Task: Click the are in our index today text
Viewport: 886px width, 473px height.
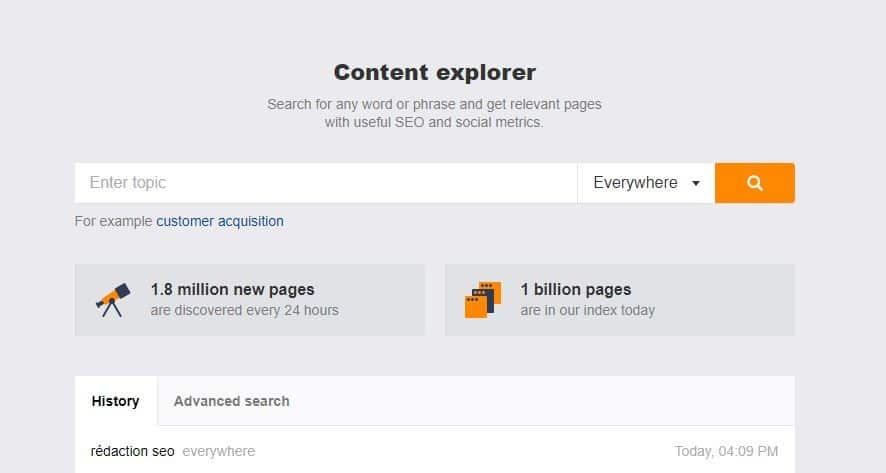Action: [588, 310]
